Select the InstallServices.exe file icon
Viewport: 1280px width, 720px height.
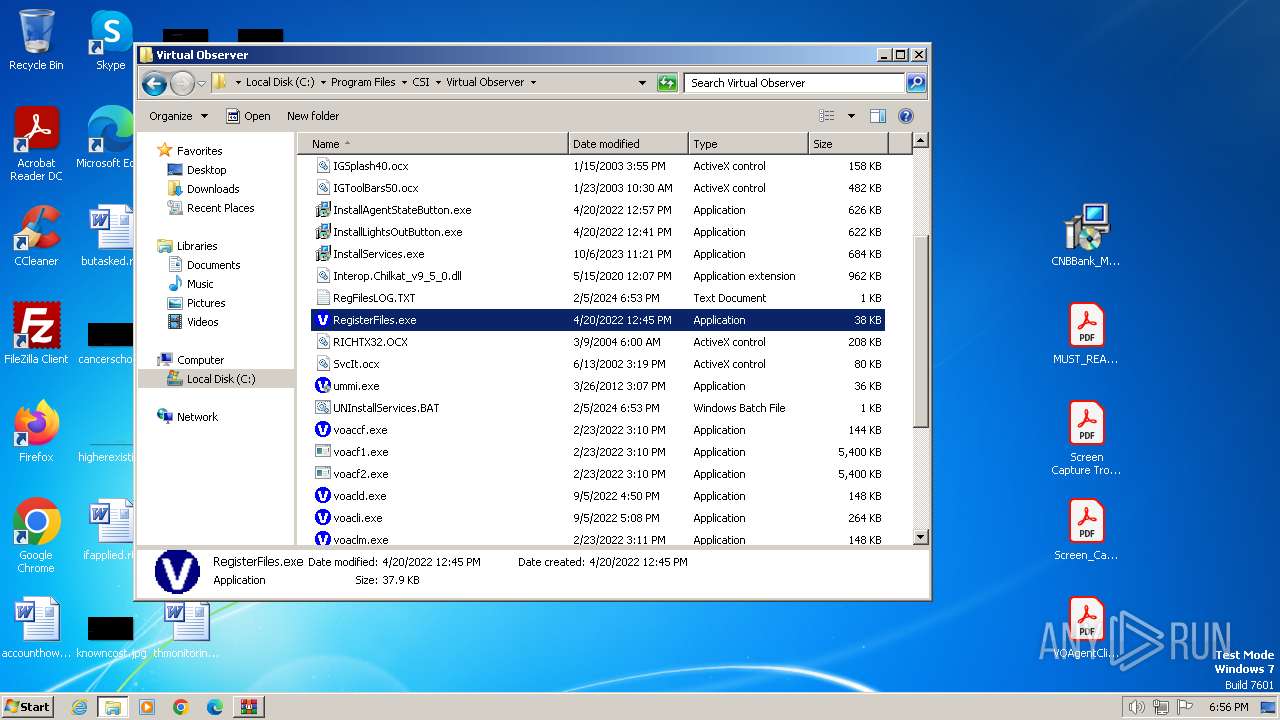click(323, 254)
